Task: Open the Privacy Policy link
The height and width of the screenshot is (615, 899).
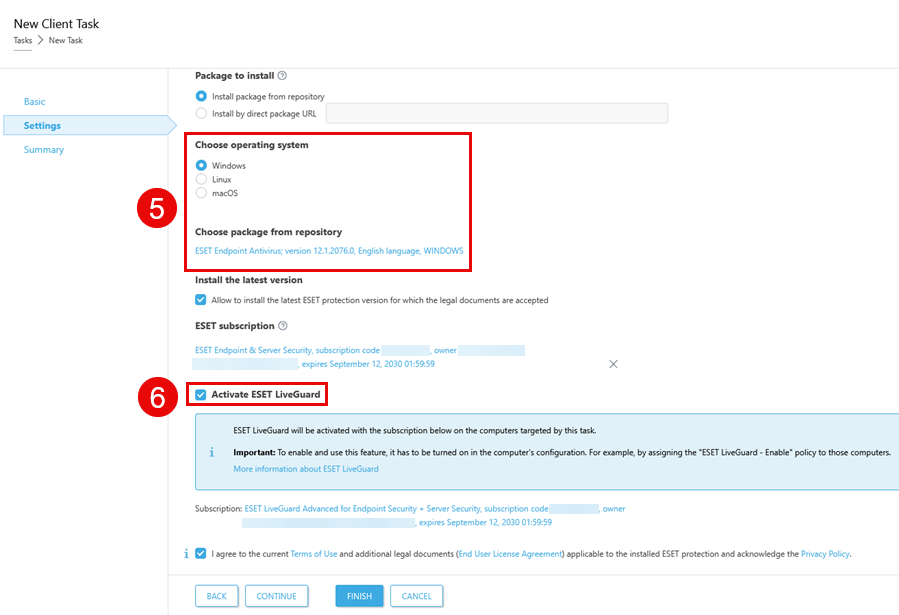Action: point(825,554)
